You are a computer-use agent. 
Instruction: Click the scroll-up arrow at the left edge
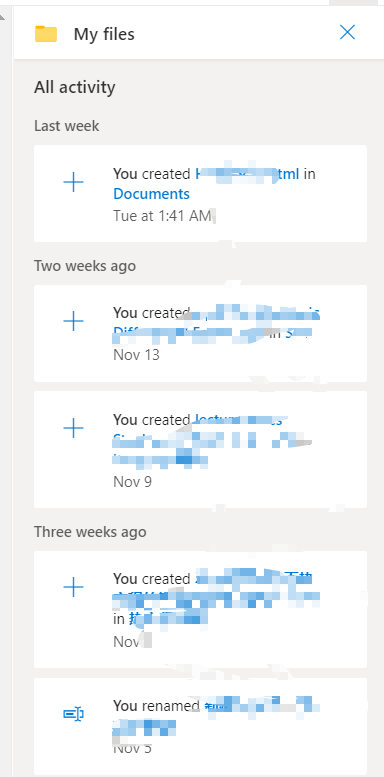pyautogui.click(x=2, y=17)
